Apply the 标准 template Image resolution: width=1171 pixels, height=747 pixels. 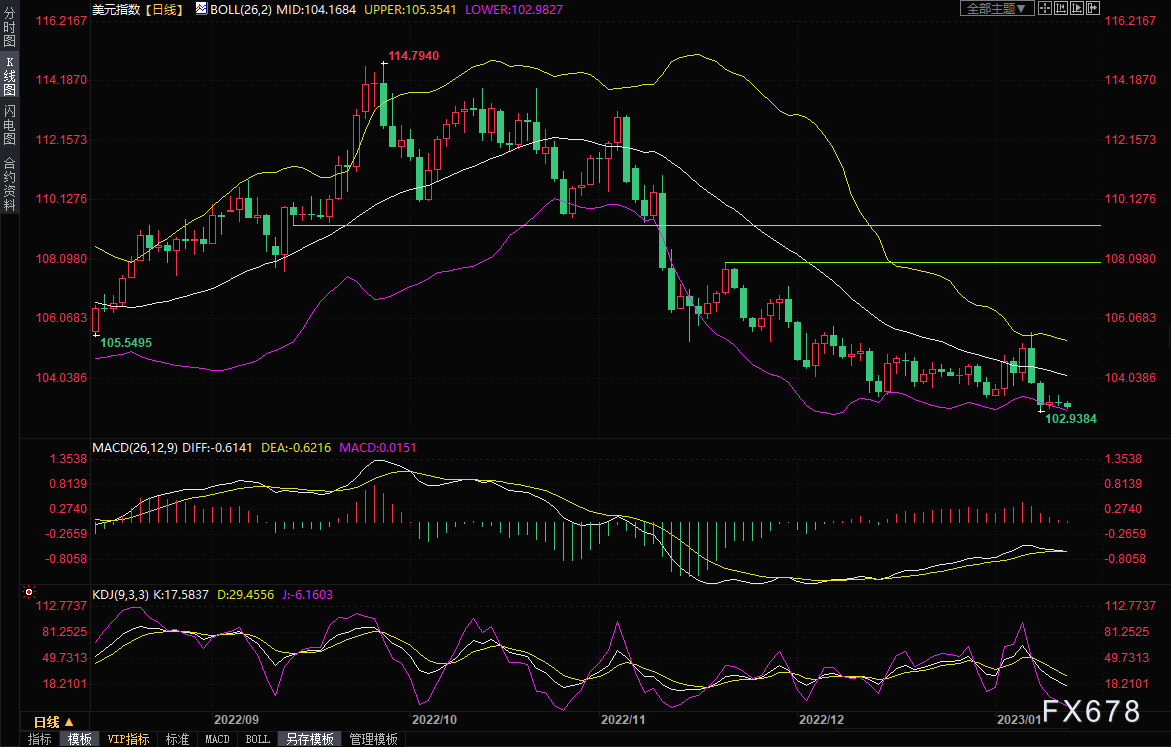177,739
